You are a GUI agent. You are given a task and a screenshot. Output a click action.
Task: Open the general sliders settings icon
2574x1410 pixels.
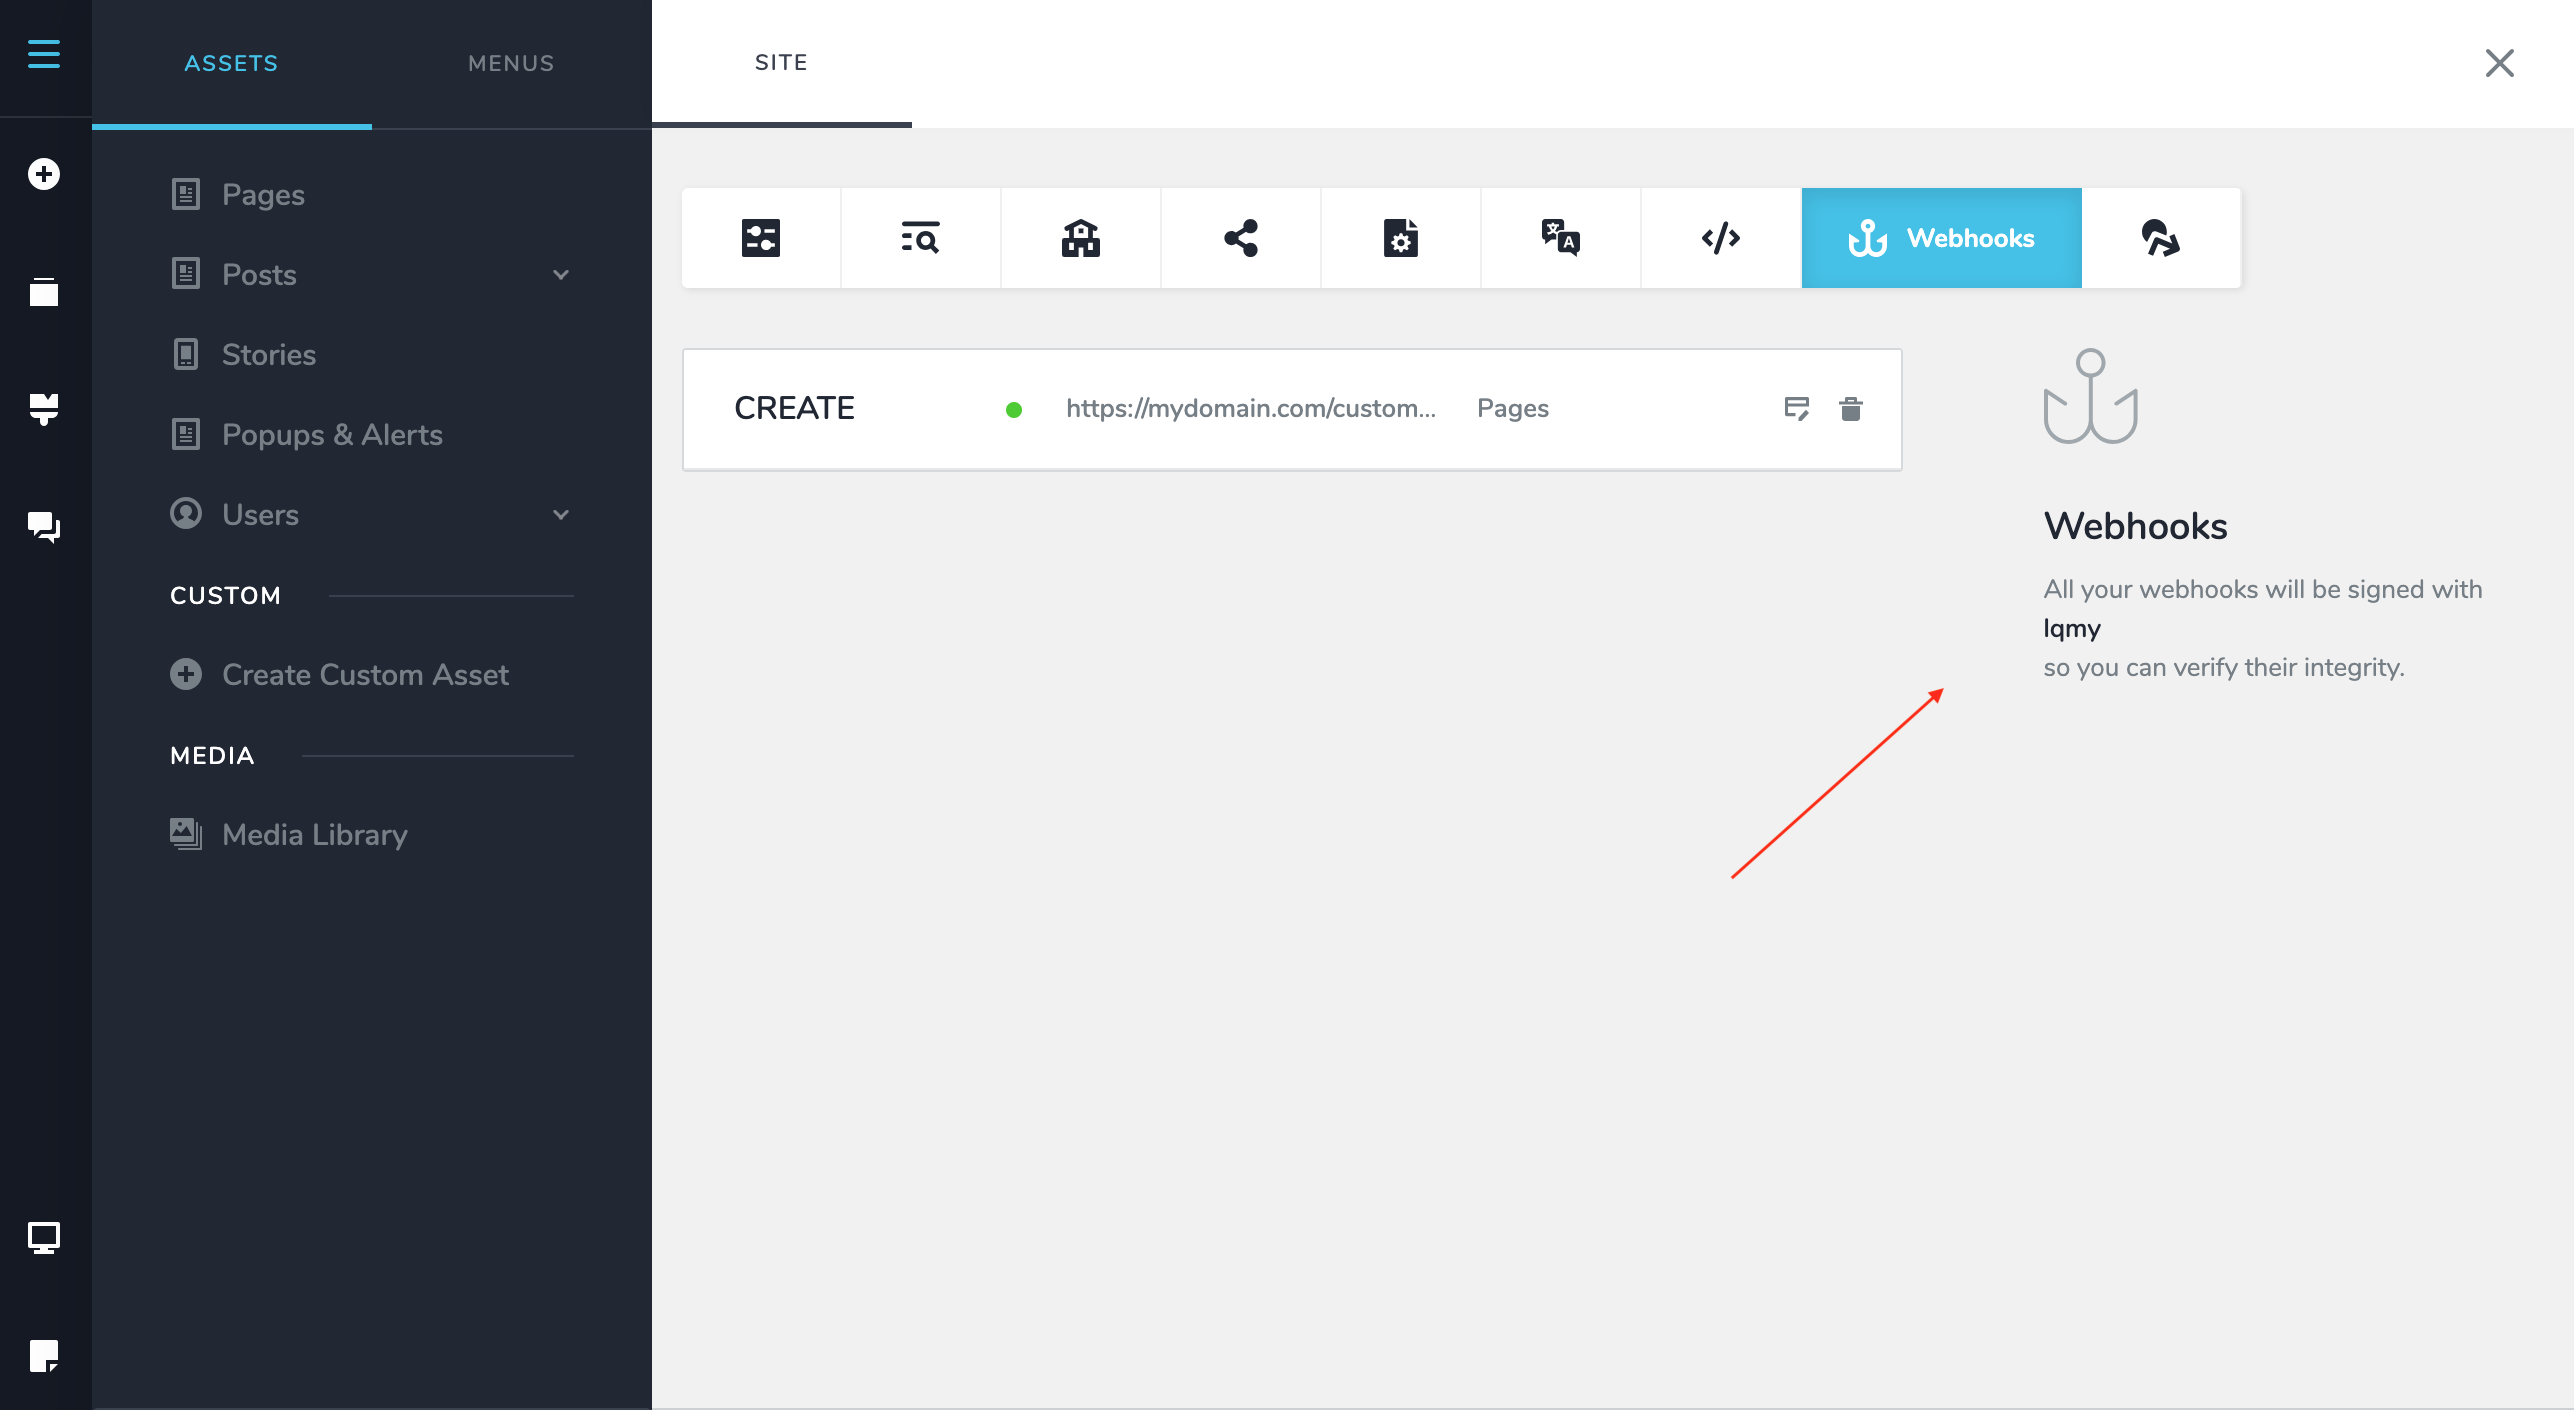(x=760, y=238)
